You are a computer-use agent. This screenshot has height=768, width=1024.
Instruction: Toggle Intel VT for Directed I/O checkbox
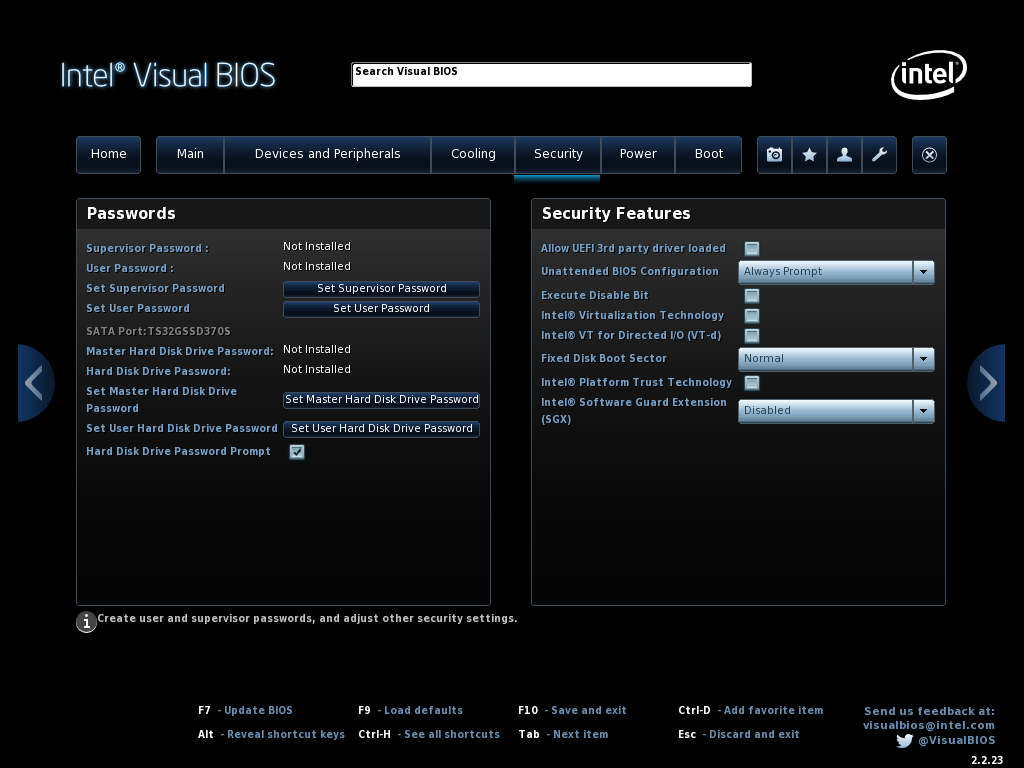[752, 336]
